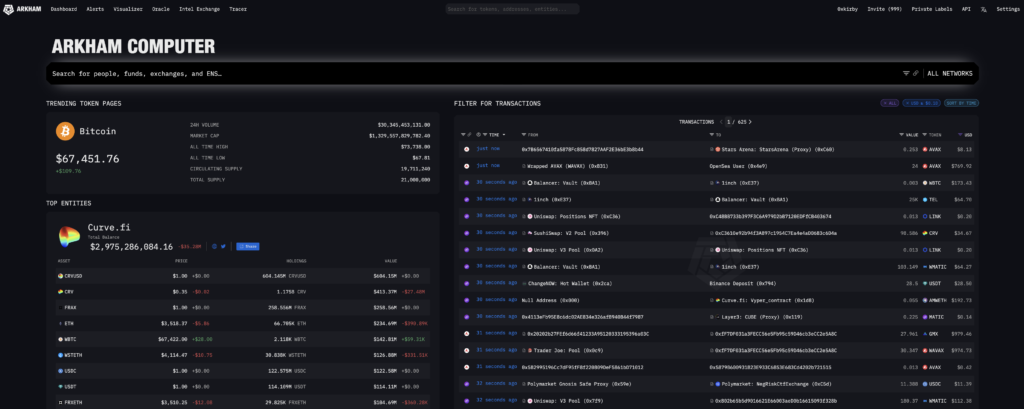The height and width of the screenshot is (409, 1024).
Task: Open OpenSea User (0x4e9) recipient
Action: point(738,166)
